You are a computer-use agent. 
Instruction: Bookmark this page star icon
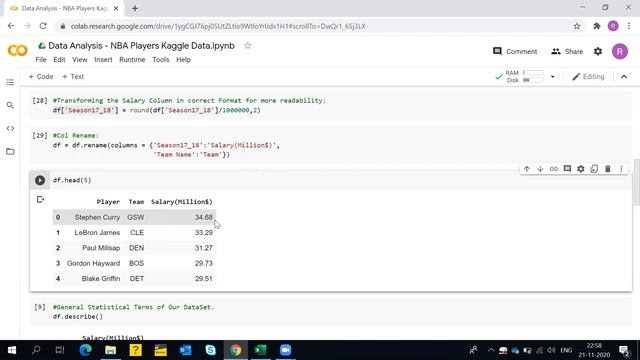coord(576,26)
